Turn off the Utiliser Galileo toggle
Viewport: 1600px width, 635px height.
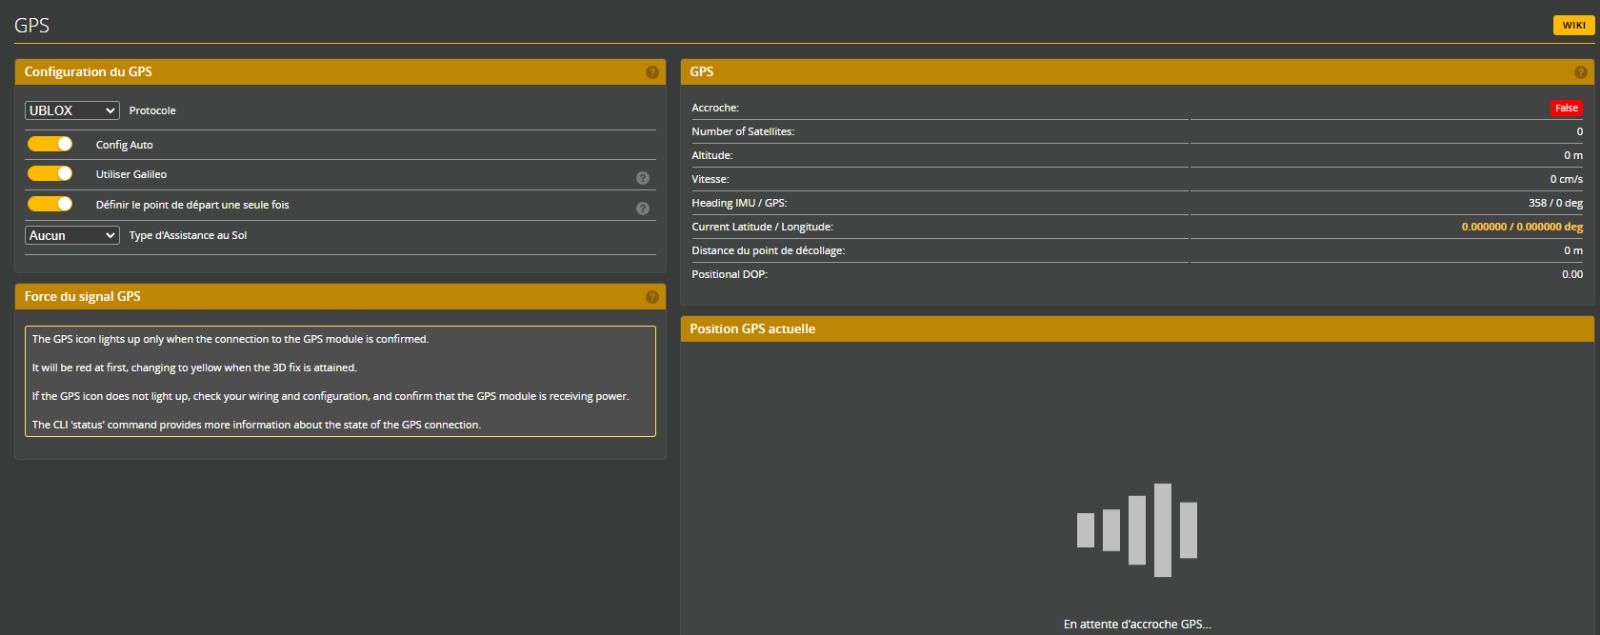point(50,174)
